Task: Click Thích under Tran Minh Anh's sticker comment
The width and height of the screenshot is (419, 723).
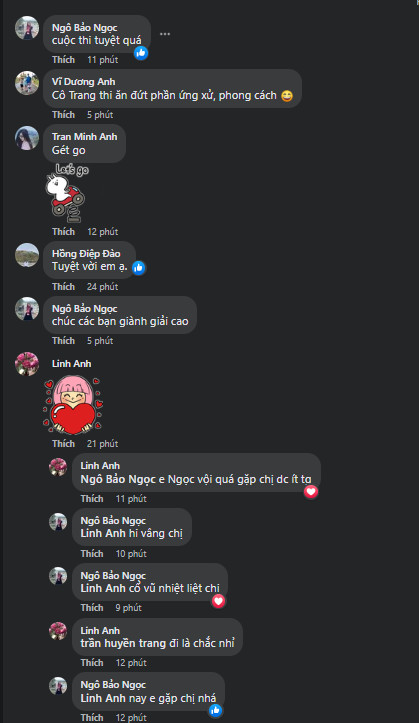Action: point(63,231)
